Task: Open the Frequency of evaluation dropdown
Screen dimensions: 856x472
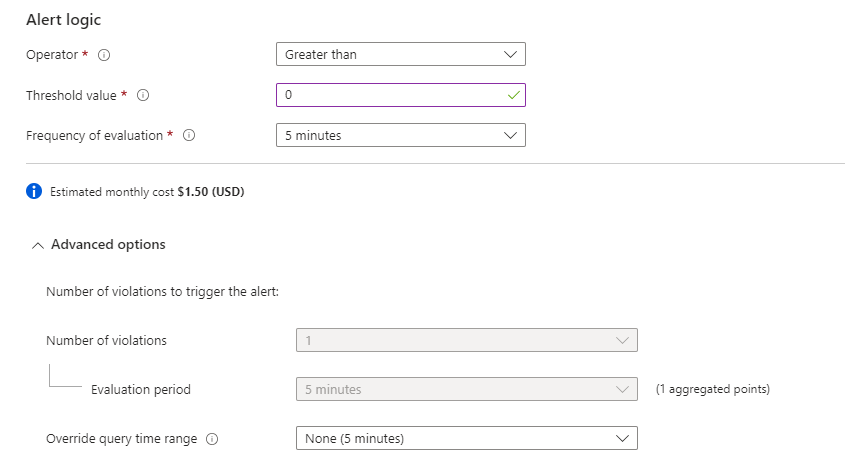Action: (x=400, y=135)
